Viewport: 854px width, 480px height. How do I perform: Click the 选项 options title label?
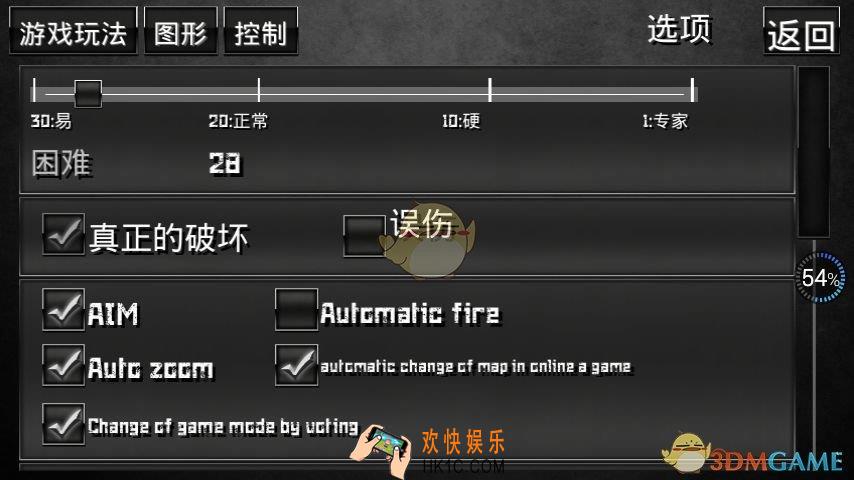coord(679,28)
